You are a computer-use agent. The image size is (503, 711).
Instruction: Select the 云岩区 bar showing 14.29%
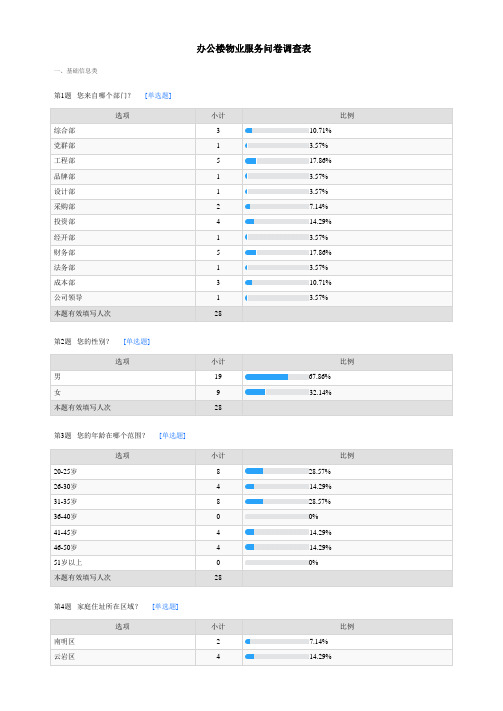click(x=277, y=657)
